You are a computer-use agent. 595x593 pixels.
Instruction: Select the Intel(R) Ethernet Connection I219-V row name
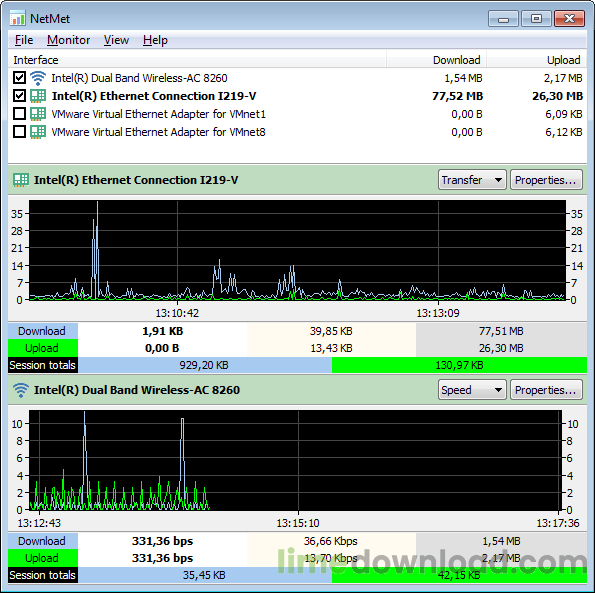tap(154, 96)
